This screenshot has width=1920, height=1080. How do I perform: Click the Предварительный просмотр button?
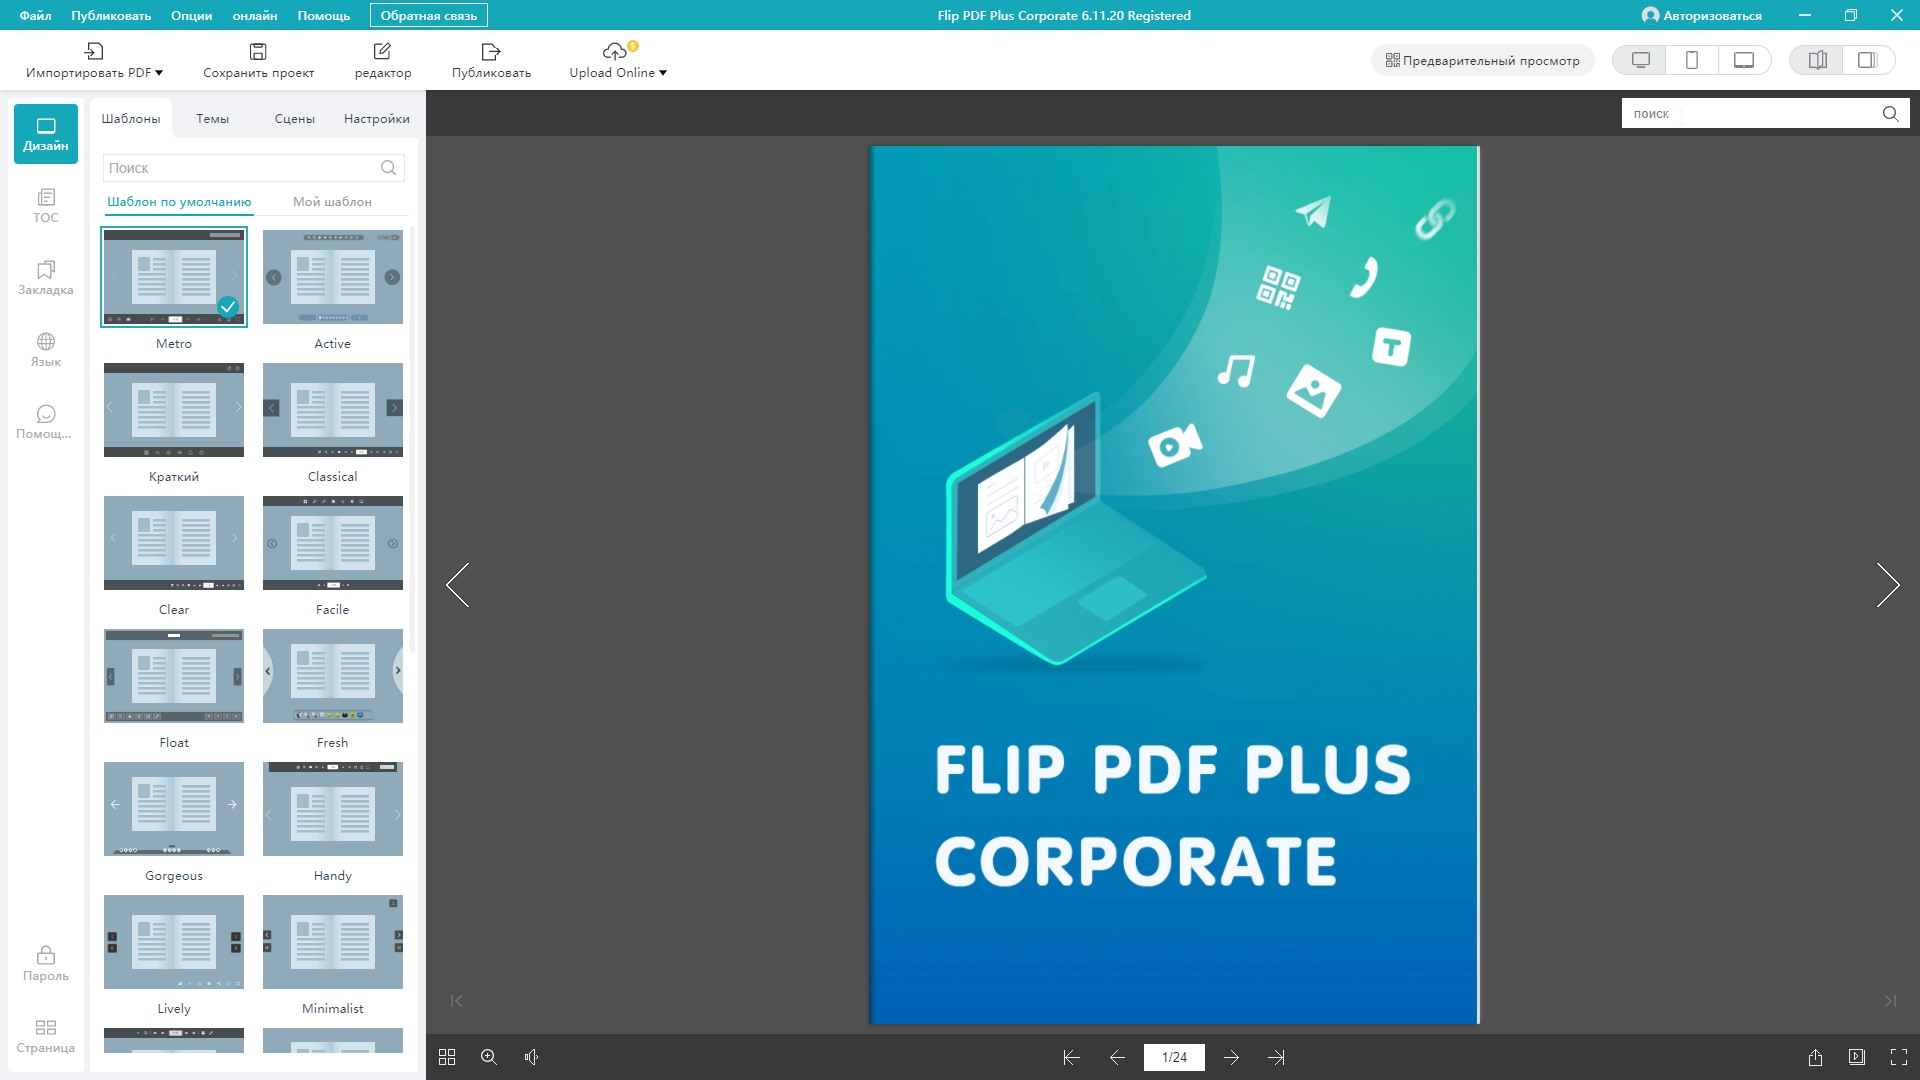pos(1482,60)
